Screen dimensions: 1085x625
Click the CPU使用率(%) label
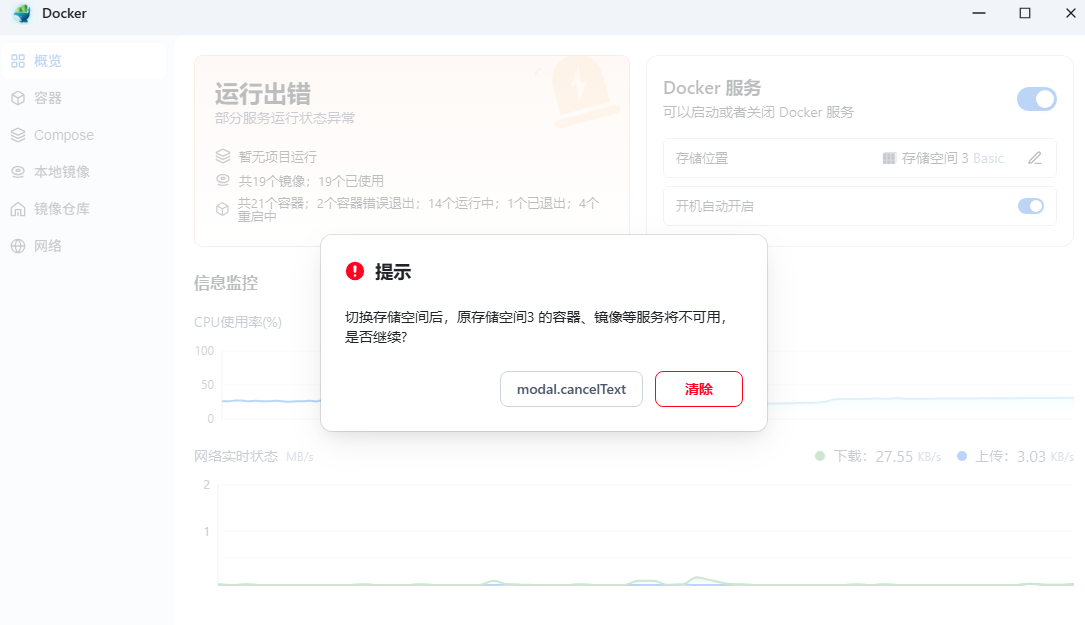pos(238,322)
